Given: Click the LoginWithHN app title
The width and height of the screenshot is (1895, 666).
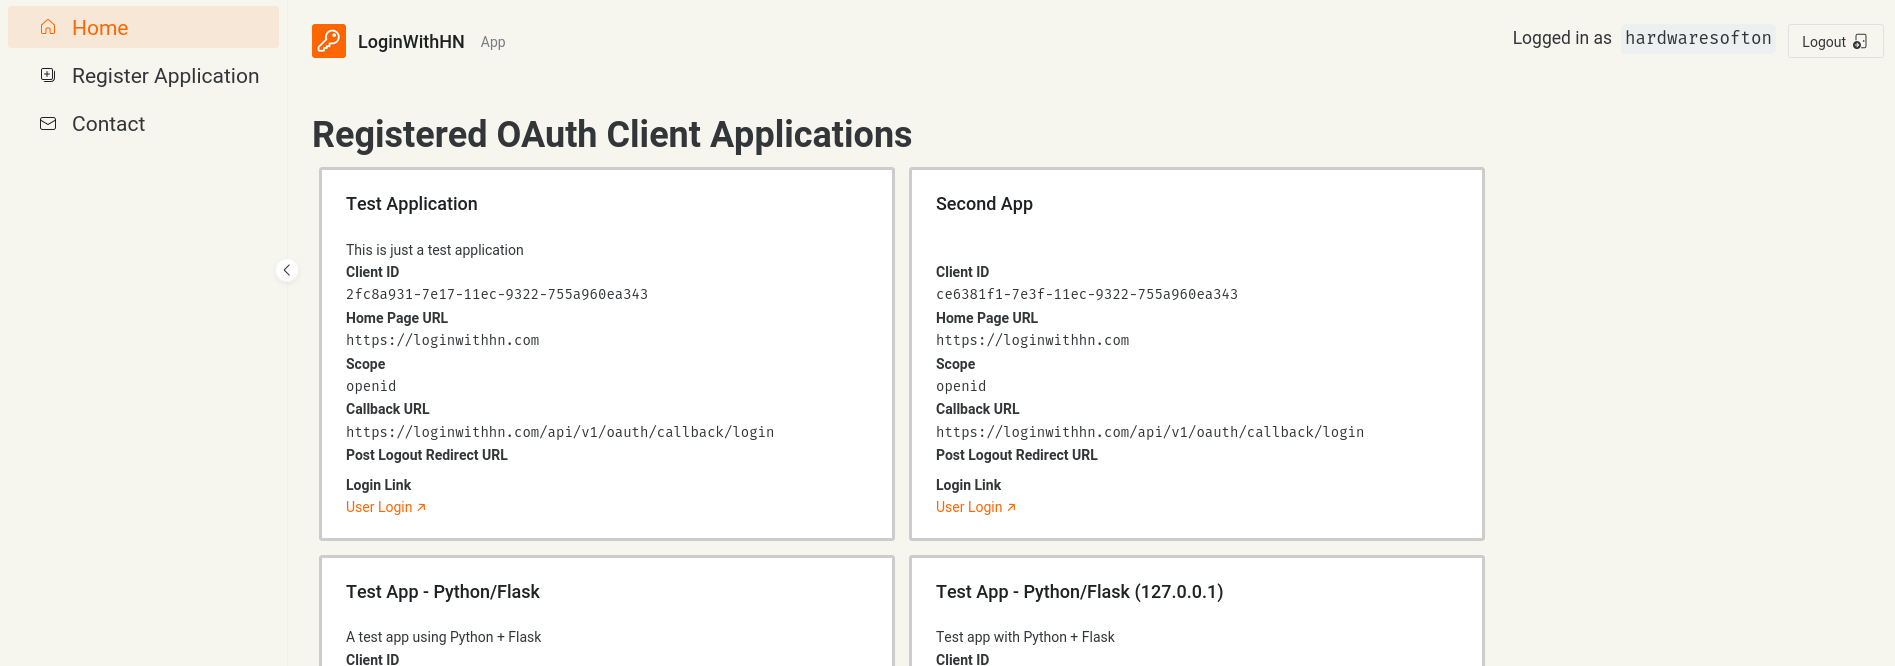Looking at the screenshot, I should pos(411,42).
